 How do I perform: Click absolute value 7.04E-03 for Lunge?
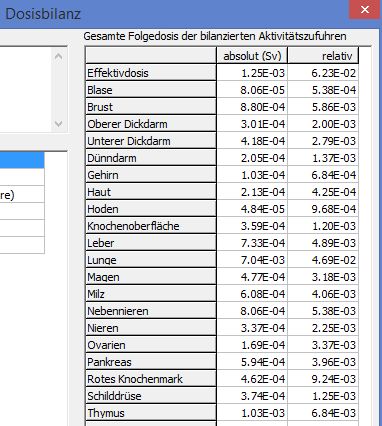252,260
